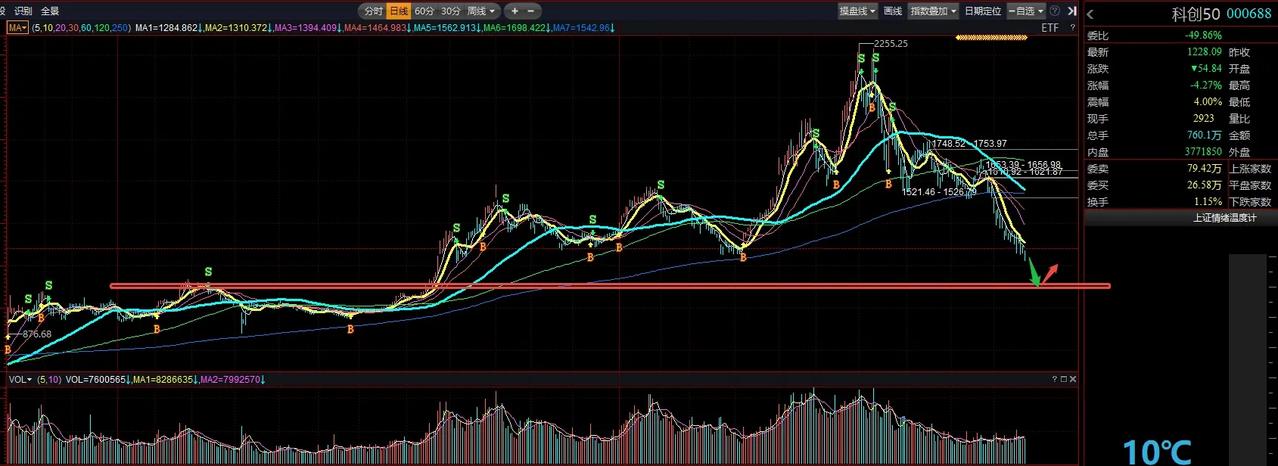Screen dimensions: 1278x466
Task: Collapse the right panel with the arrow-bar icon
Action: coord(1071,11)
